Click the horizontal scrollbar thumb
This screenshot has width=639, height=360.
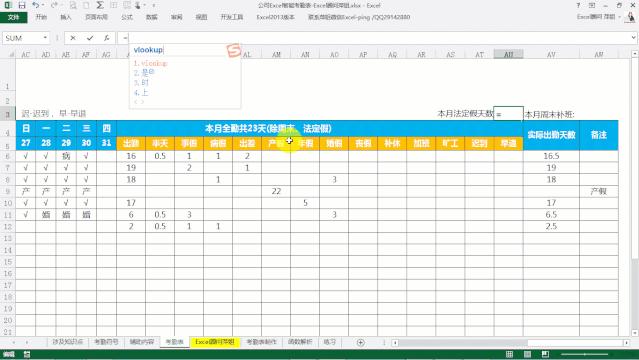point(463,343)
